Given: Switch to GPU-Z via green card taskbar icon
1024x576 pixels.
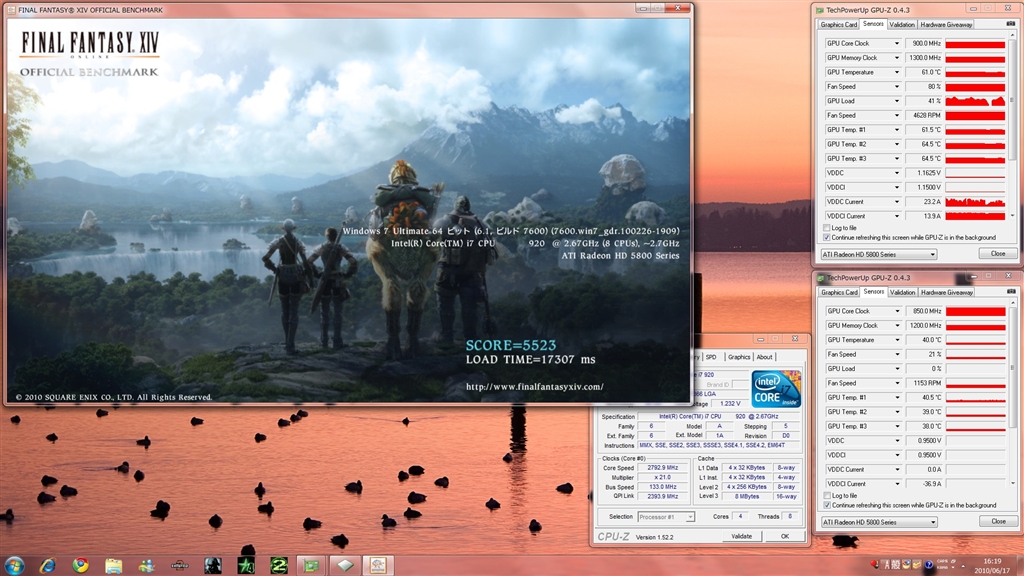Looking at the screenshot, I should [x=312, y=565].
